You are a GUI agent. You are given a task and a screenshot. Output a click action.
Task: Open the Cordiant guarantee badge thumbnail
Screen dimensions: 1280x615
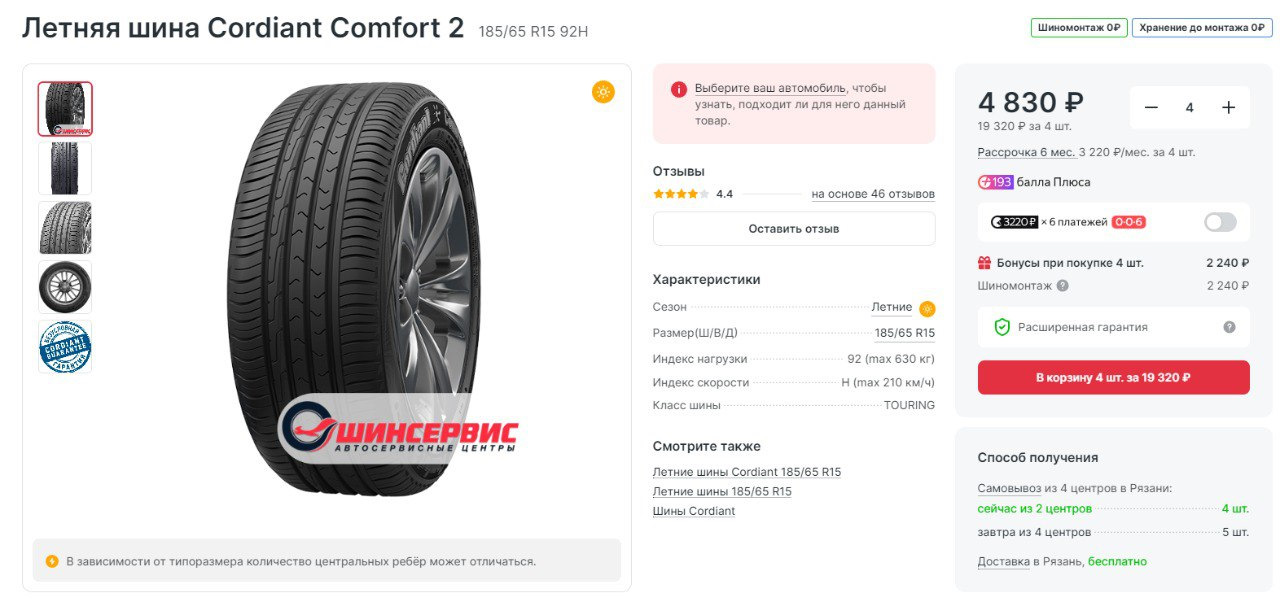[x=65, y=347]
